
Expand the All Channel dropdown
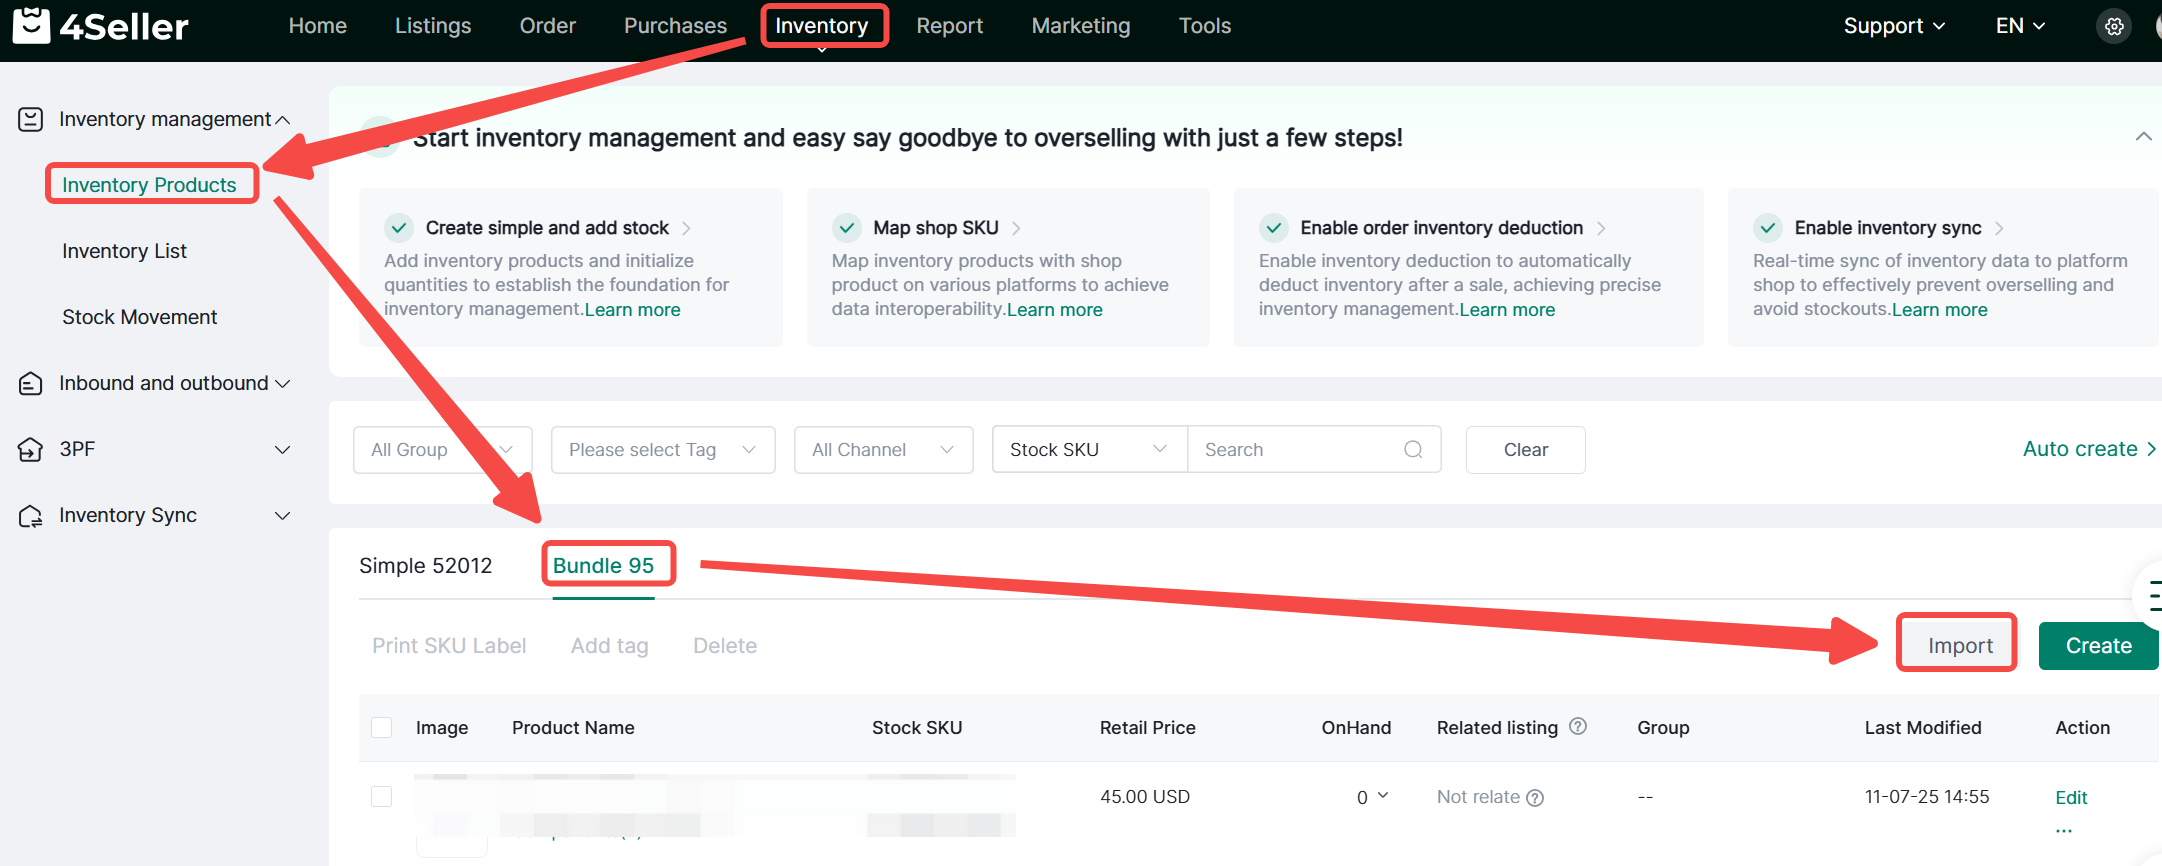click(882, 450)
